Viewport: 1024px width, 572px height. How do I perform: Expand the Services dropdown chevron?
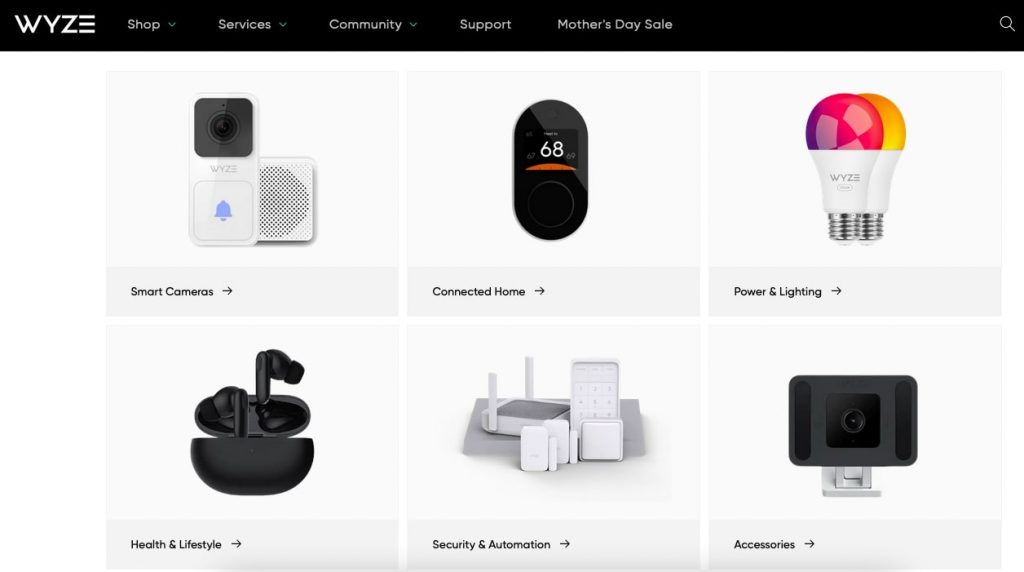click(283, 25)
